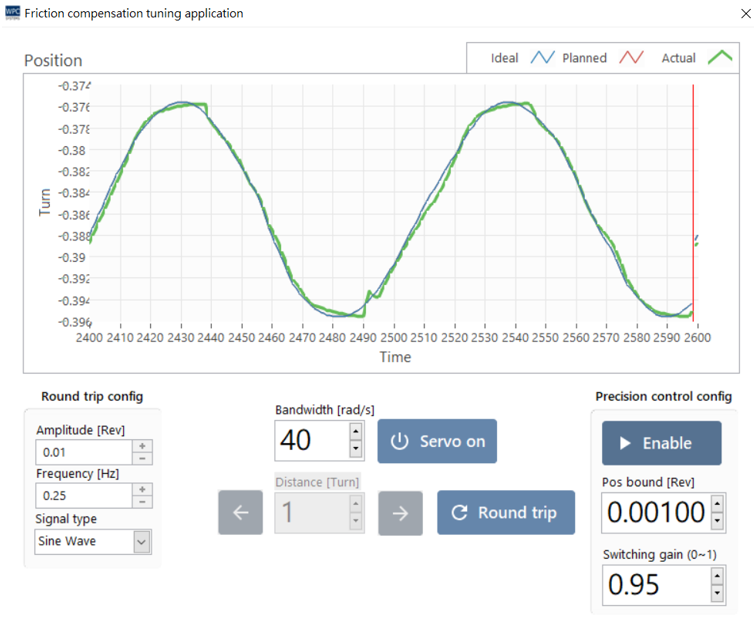Decrease Switching gain with down arrow

[717, 594]
